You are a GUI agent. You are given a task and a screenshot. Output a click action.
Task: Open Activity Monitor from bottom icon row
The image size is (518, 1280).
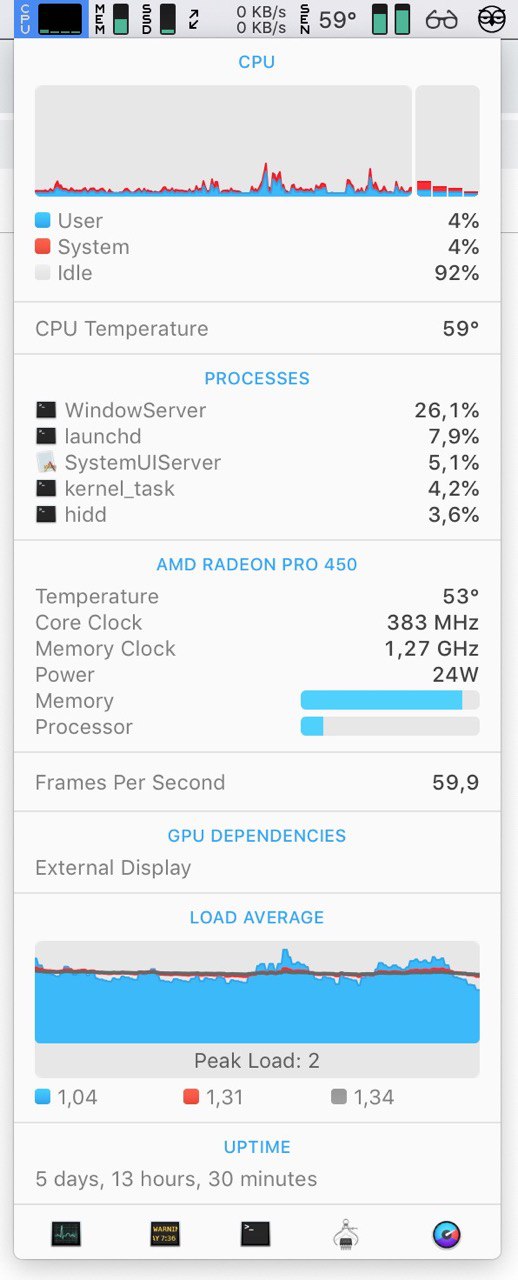[66, 1233]
